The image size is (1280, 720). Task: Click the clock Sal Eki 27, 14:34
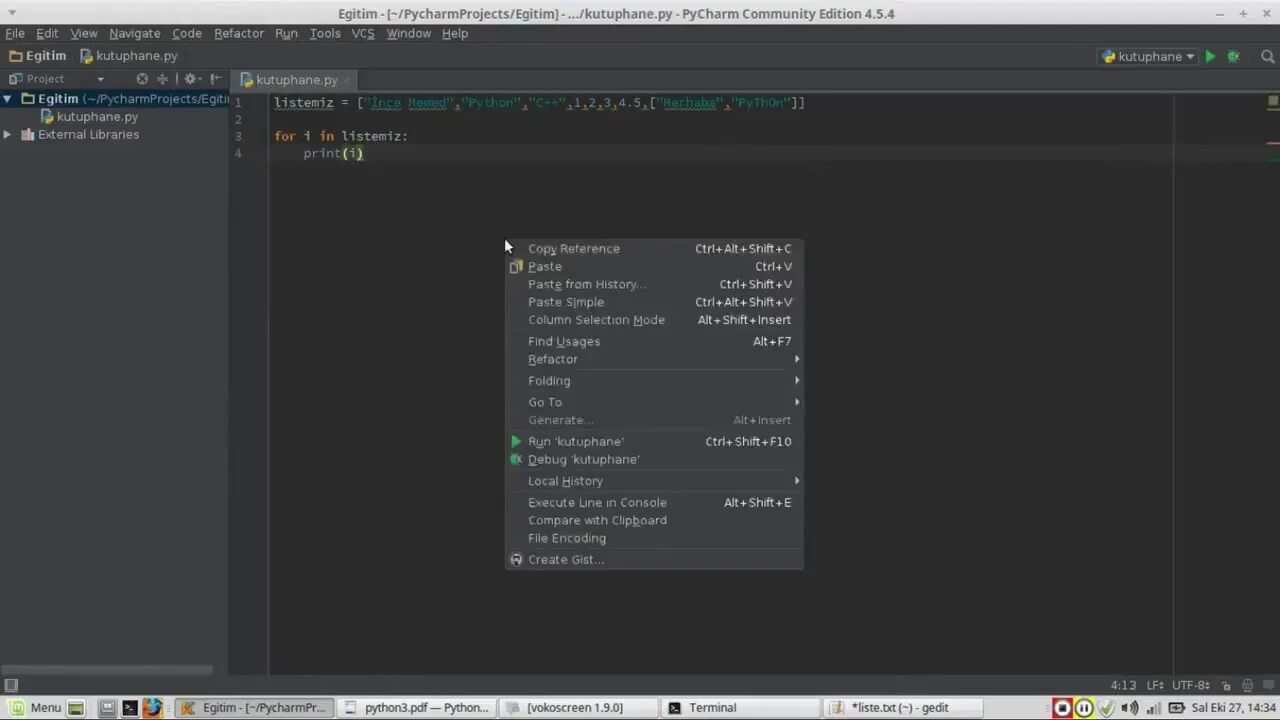click(1233, 708)
